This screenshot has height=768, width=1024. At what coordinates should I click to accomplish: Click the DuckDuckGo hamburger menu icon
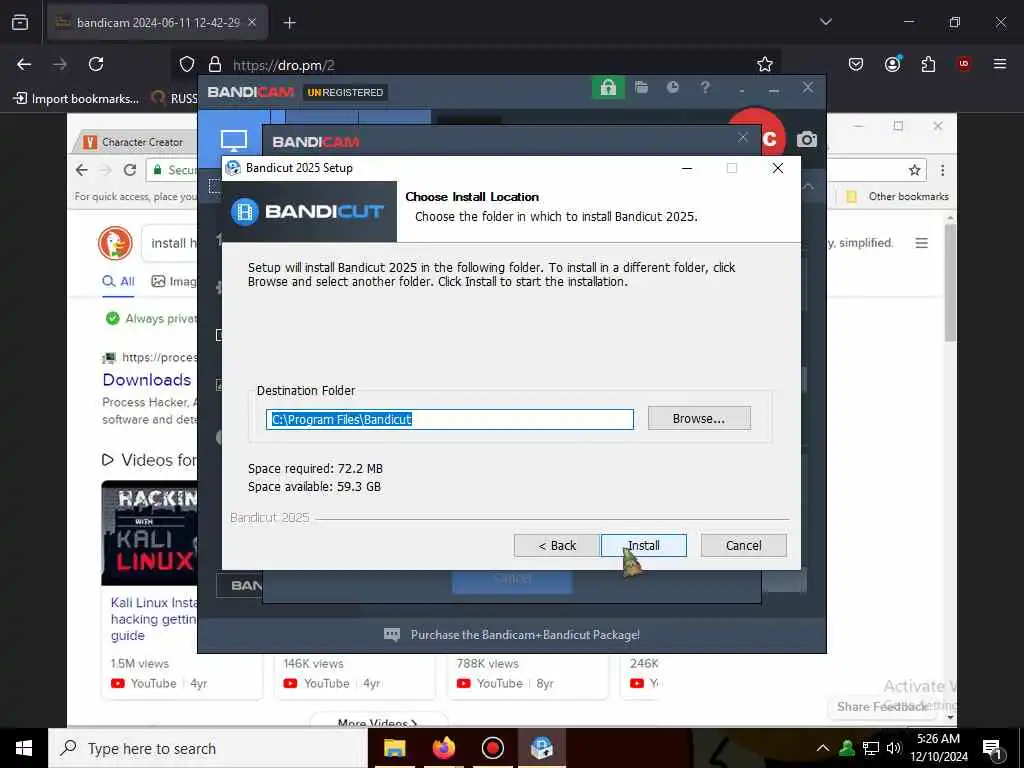[921, 243]
